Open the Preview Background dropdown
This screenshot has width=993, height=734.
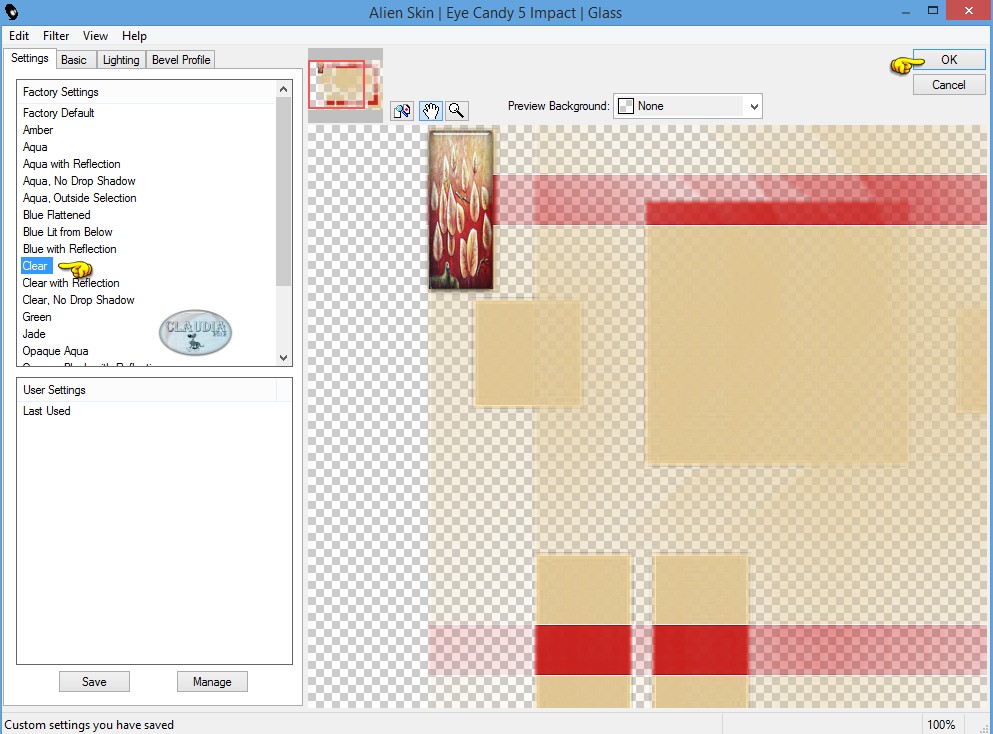[688, 106]
